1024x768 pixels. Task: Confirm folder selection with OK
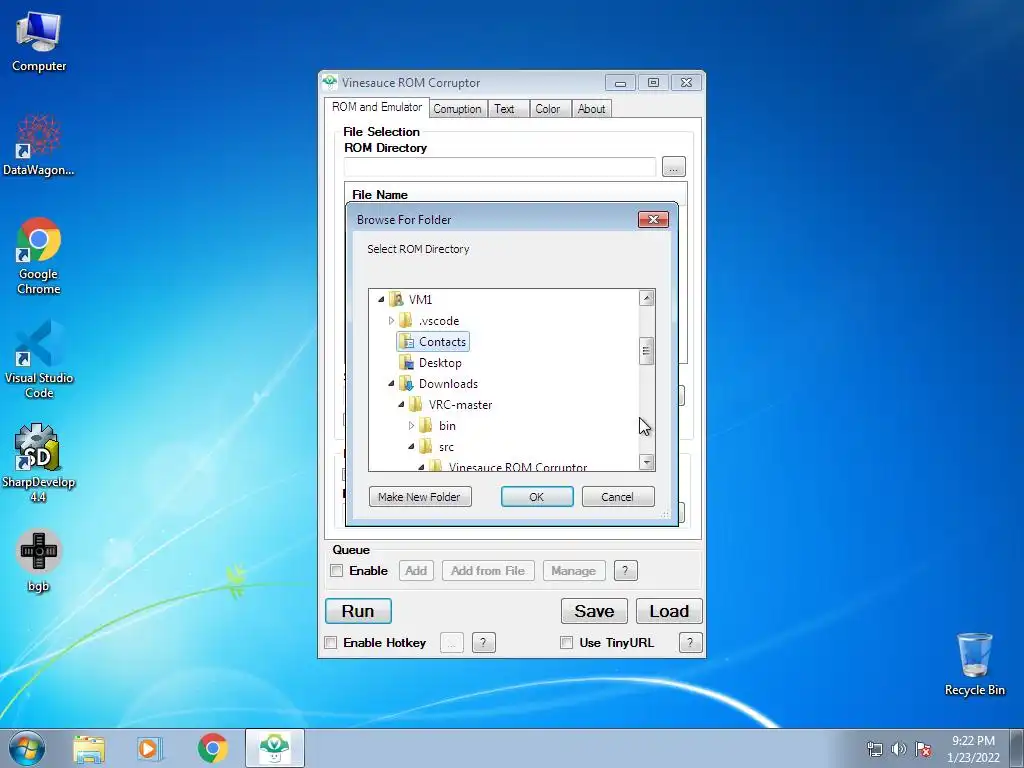[x=537, y=496]
